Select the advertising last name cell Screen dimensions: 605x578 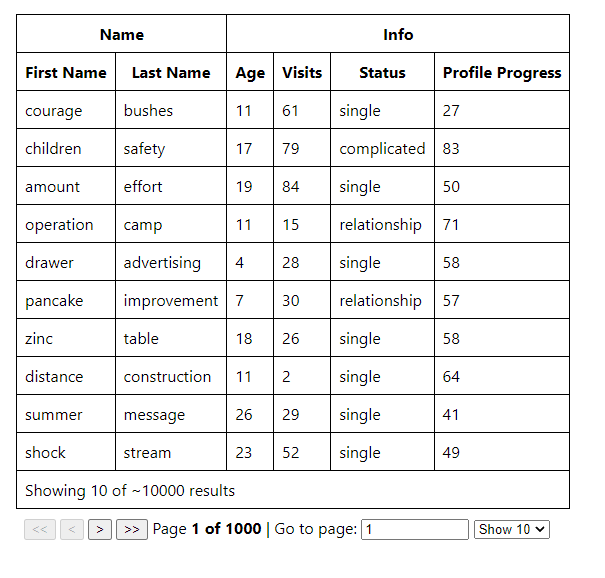pyautogui.click(x=162, y=263)
